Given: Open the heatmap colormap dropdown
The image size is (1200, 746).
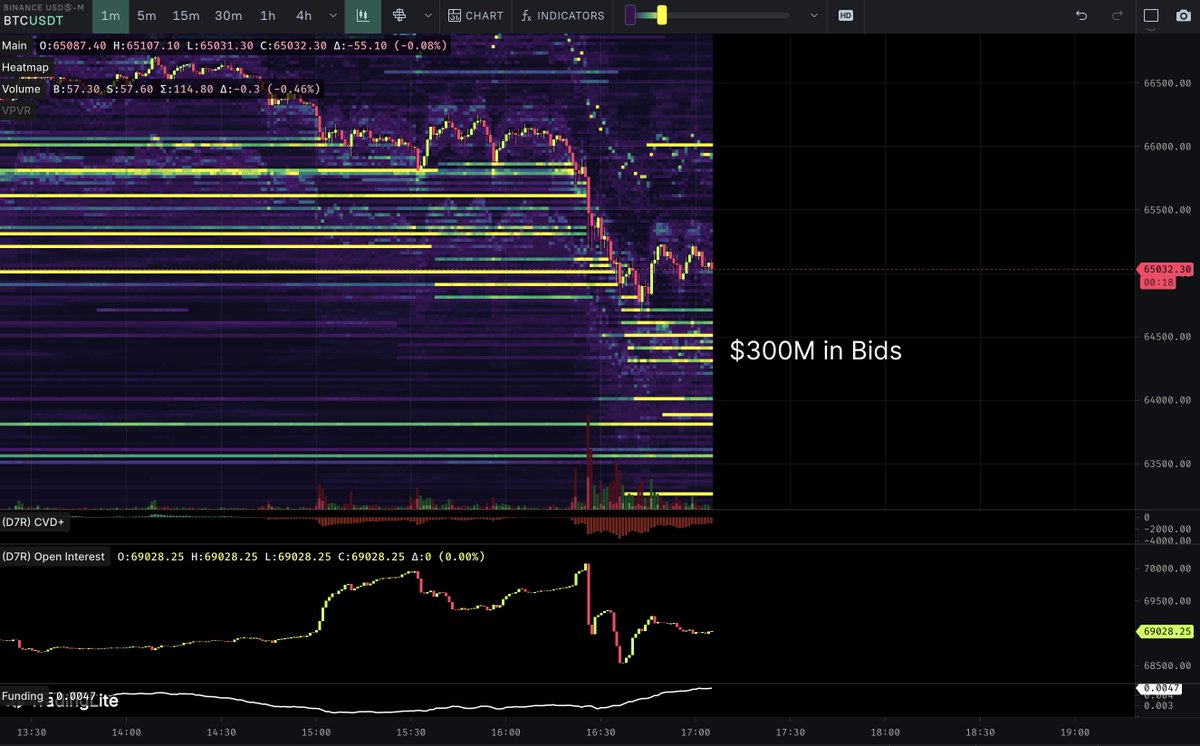Looking at the screenshot, I should point(813,16).
